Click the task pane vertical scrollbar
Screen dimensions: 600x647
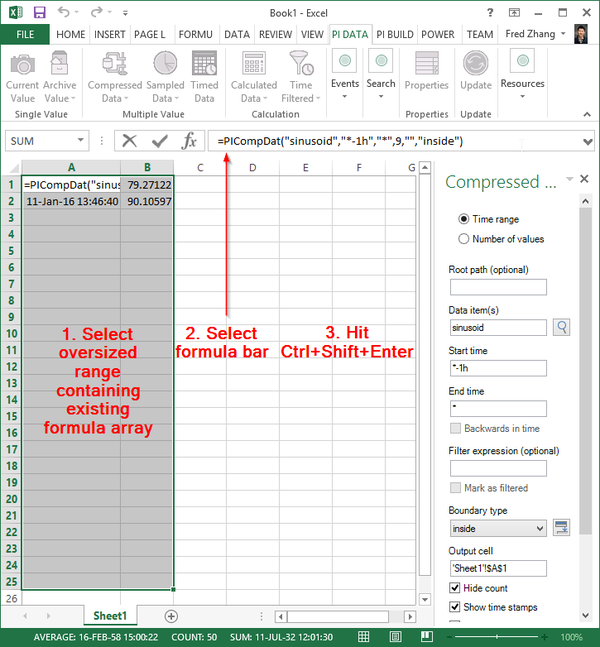pos(586,371)
